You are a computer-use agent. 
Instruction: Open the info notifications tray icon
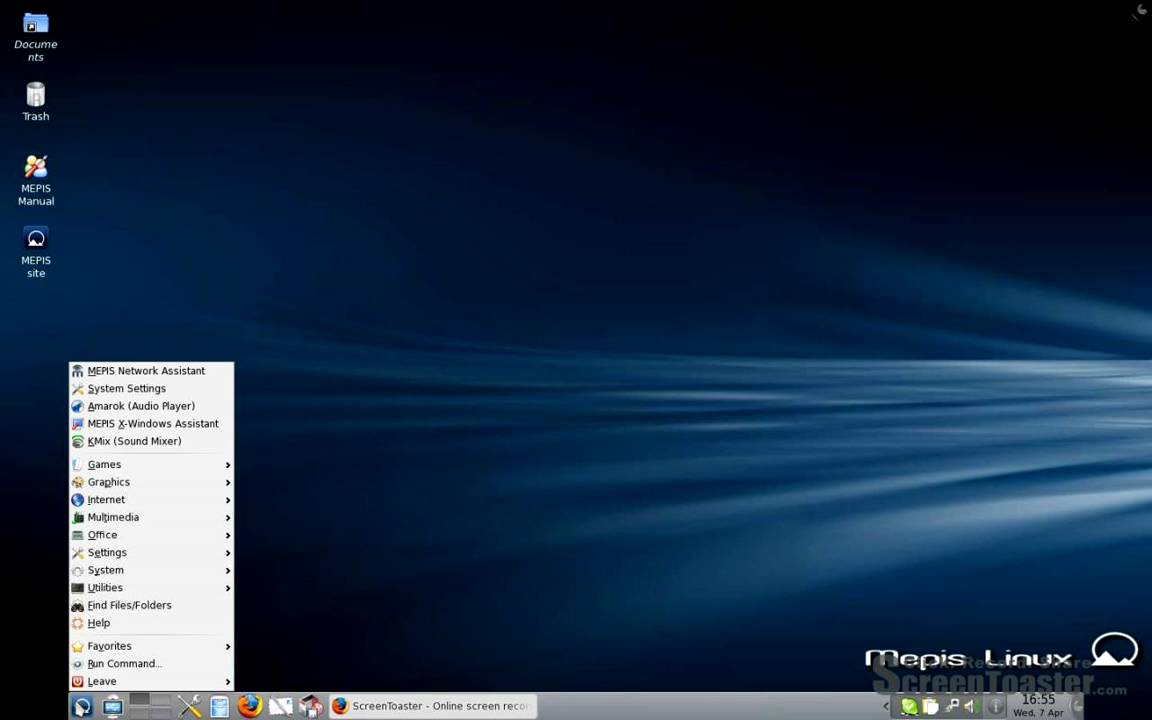coord(996,707)
